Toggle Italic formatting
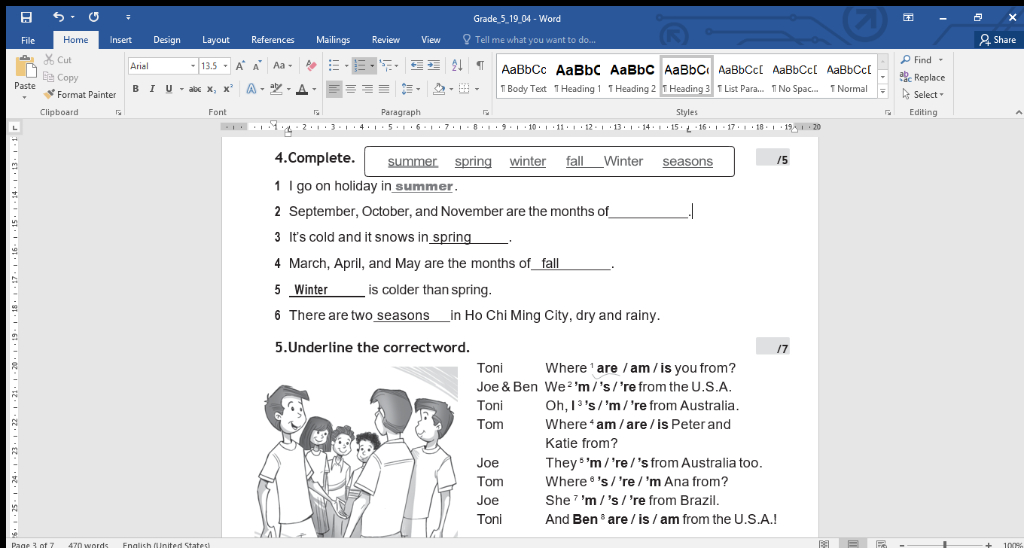The image size is (1024, 548). [x=152, y=89]
